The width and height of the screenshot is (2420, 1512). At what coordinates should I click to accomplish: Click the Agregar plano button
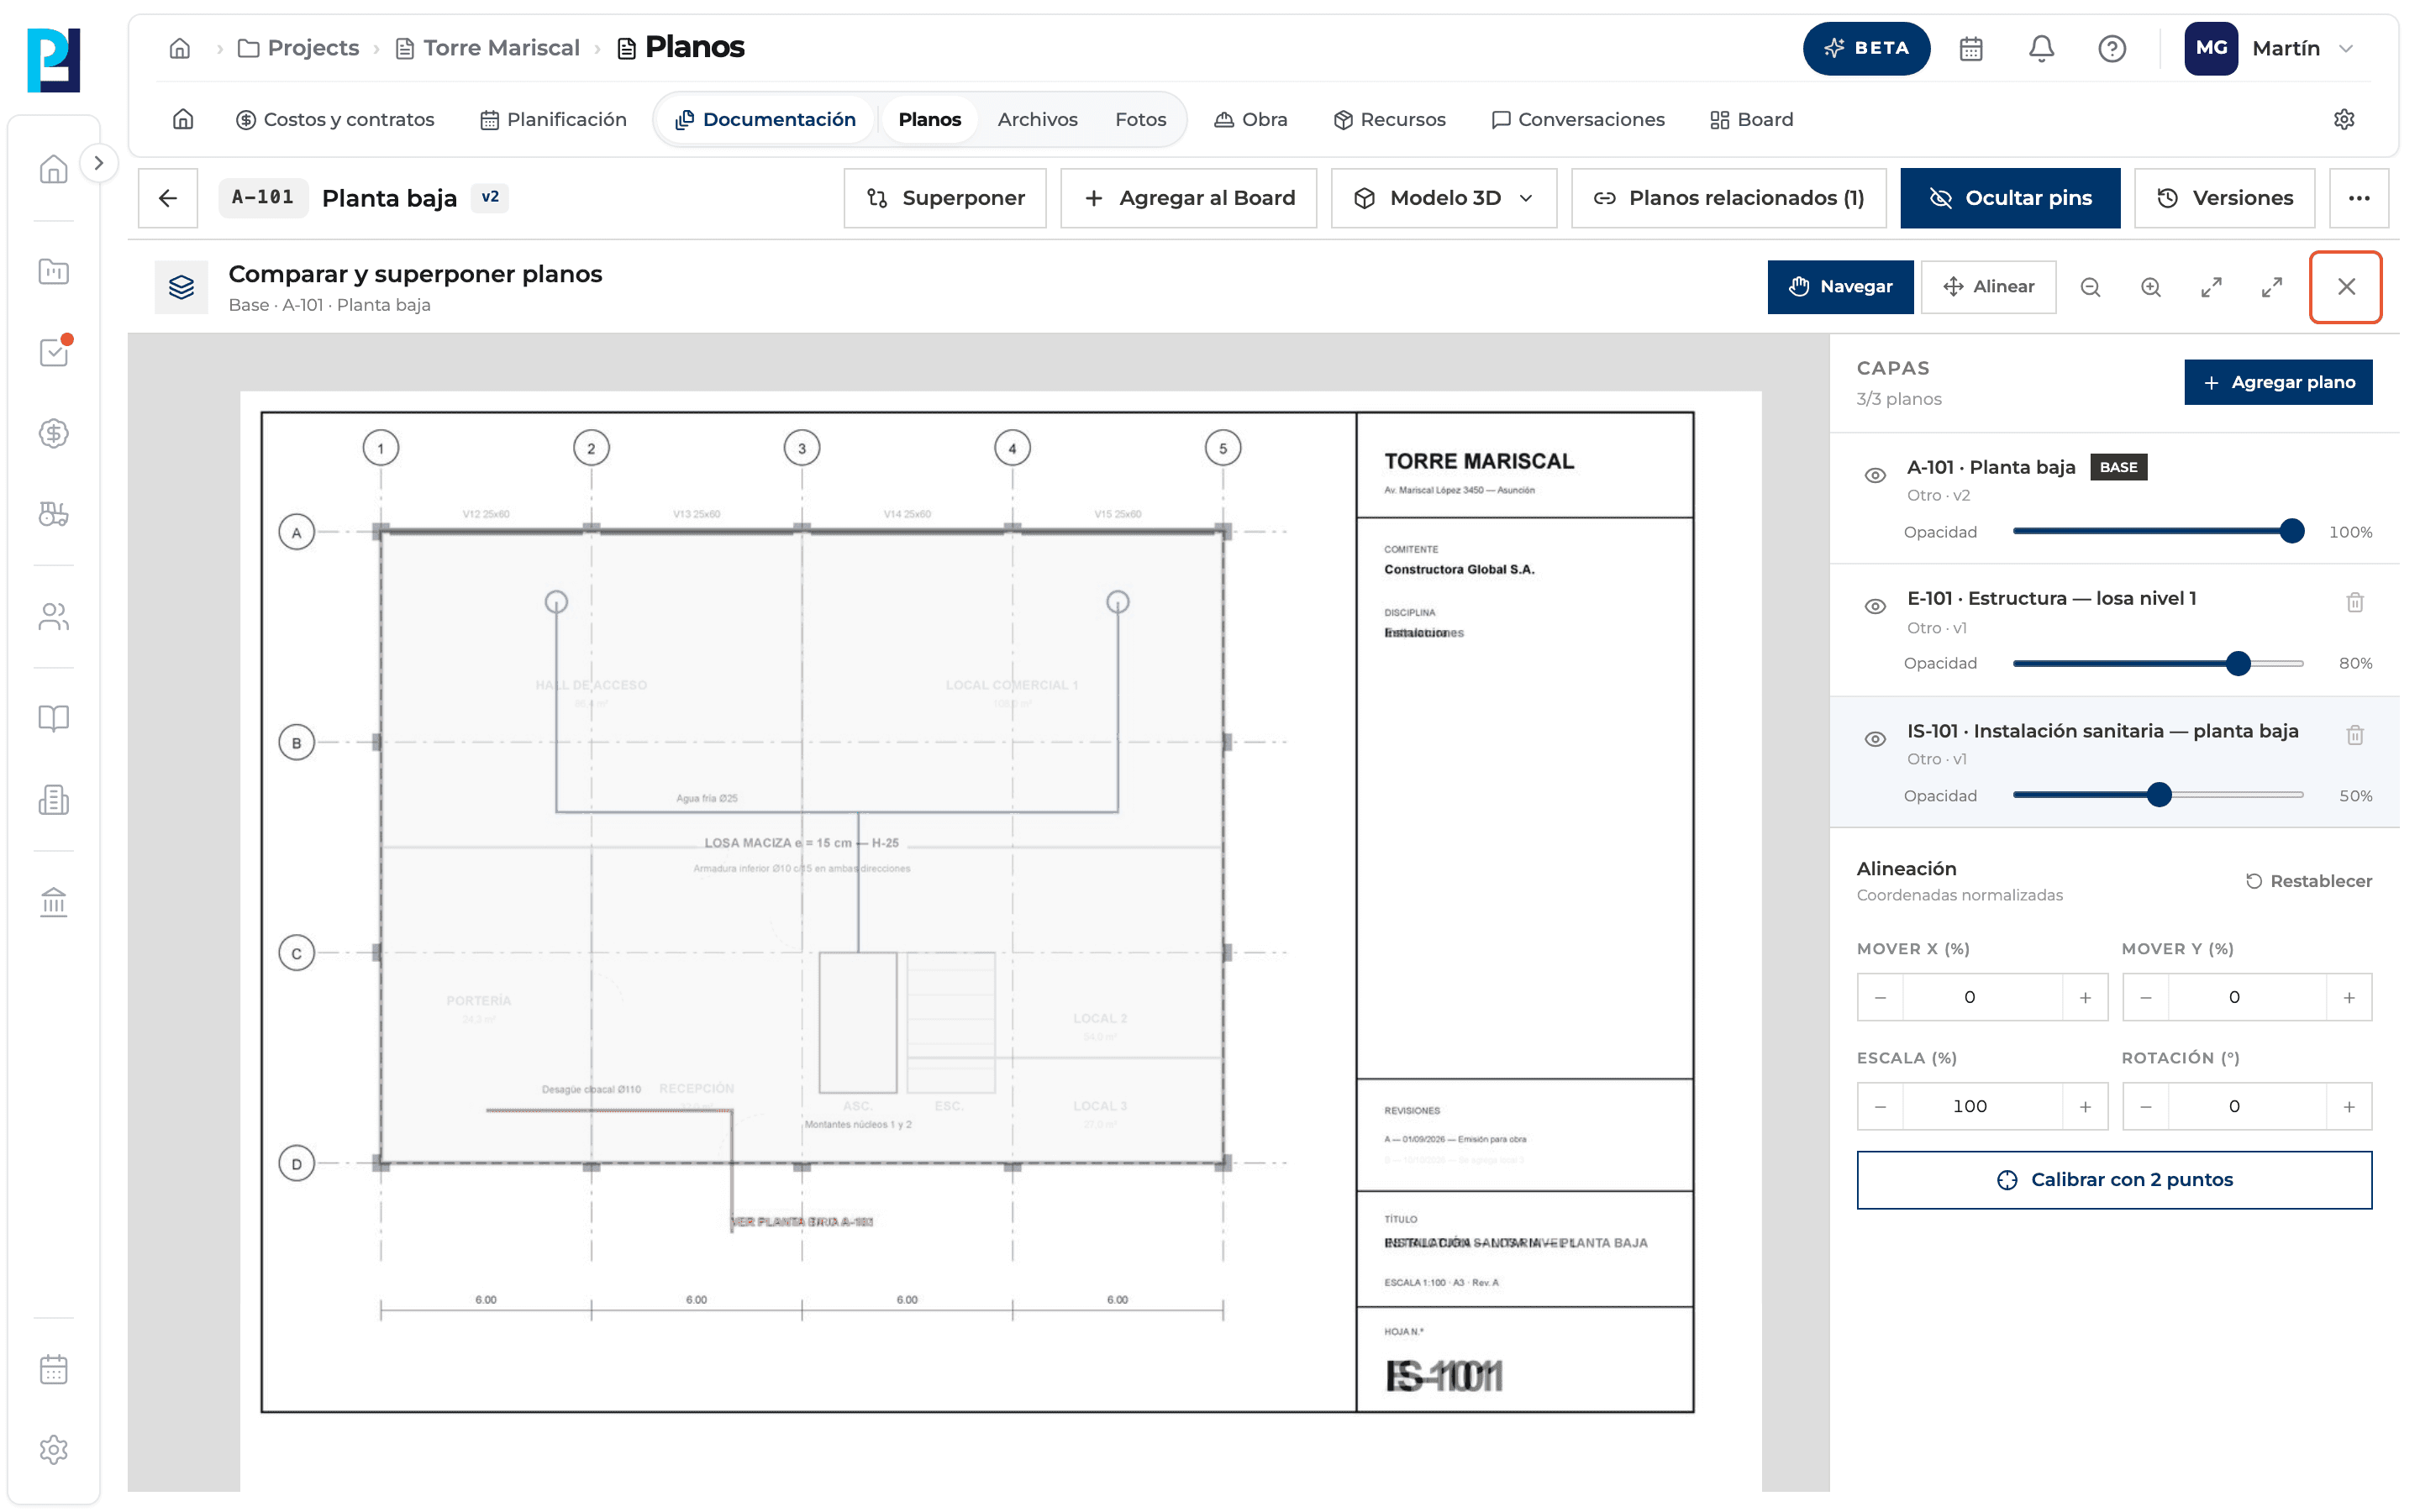[x=2277, y=382]
